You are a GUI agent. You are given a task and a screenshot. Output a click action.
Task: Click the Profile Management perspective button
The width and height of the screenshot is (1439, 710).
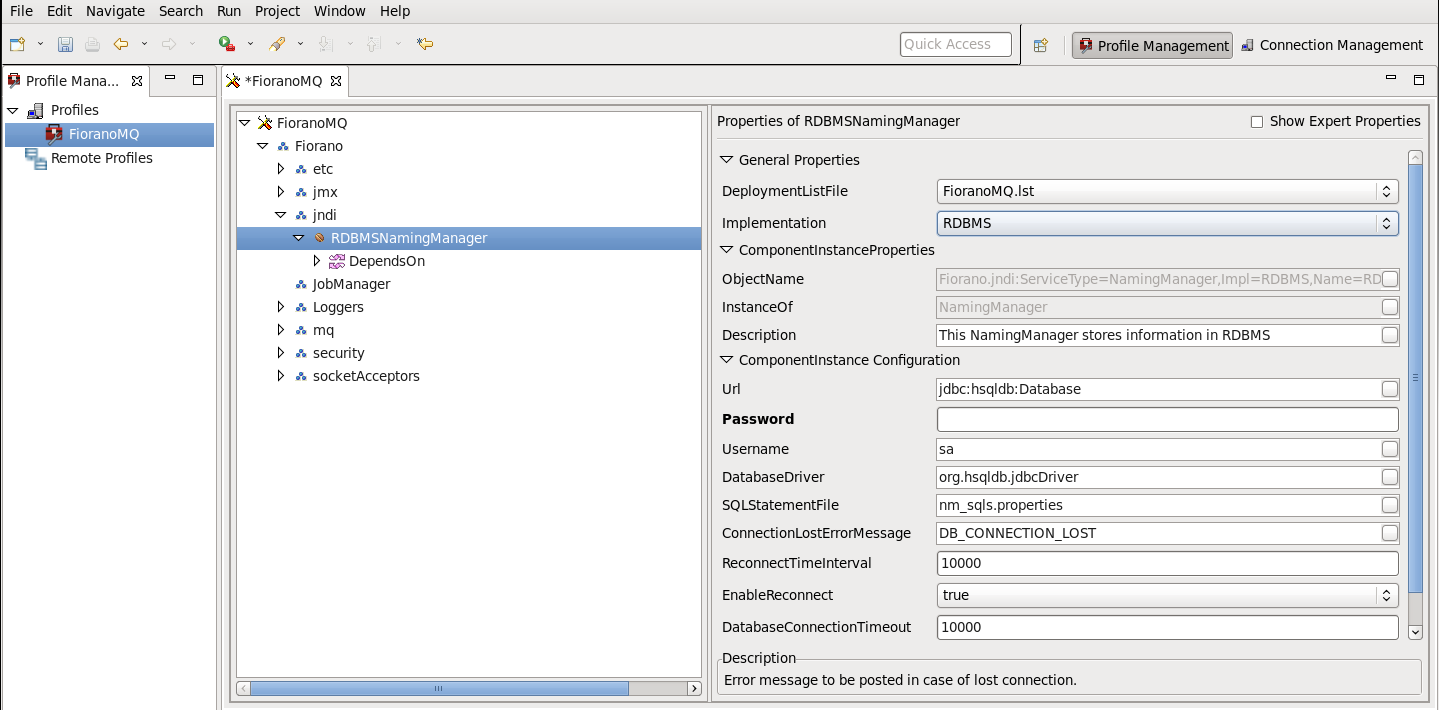(1153, 45)
